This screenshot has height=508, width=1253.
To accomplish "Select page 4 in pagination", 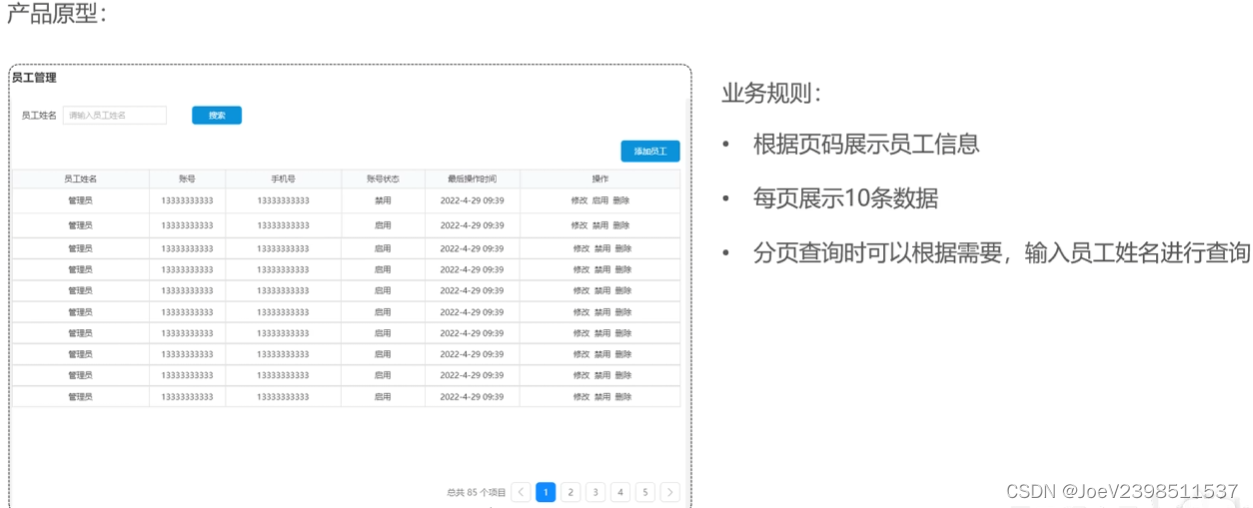I will [621, 492].
